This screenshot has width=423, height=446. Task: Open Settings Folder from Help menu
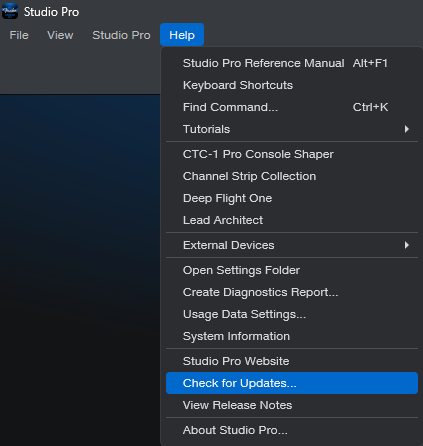[292, 270]
